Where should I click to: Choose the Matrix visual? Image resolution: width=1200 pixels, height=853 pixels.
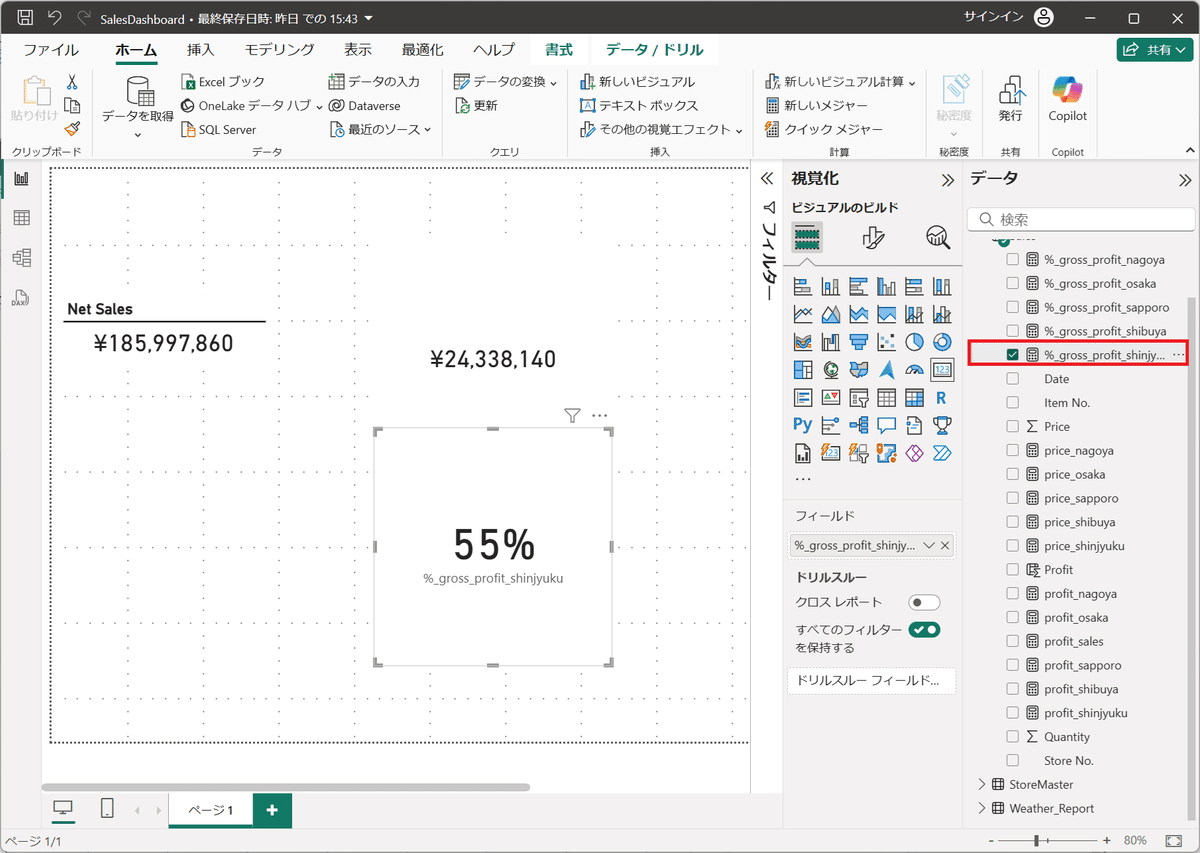pyautogui.click(x=914, y=397)
